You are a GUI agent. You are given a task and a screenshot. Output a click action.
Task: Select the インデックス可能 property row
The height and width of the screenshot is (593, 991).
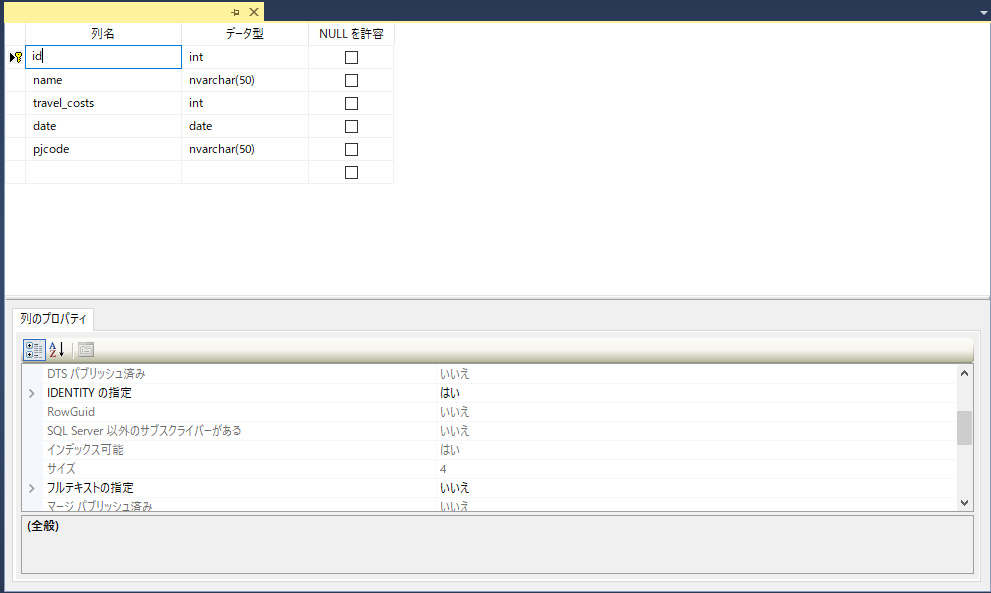489,450
